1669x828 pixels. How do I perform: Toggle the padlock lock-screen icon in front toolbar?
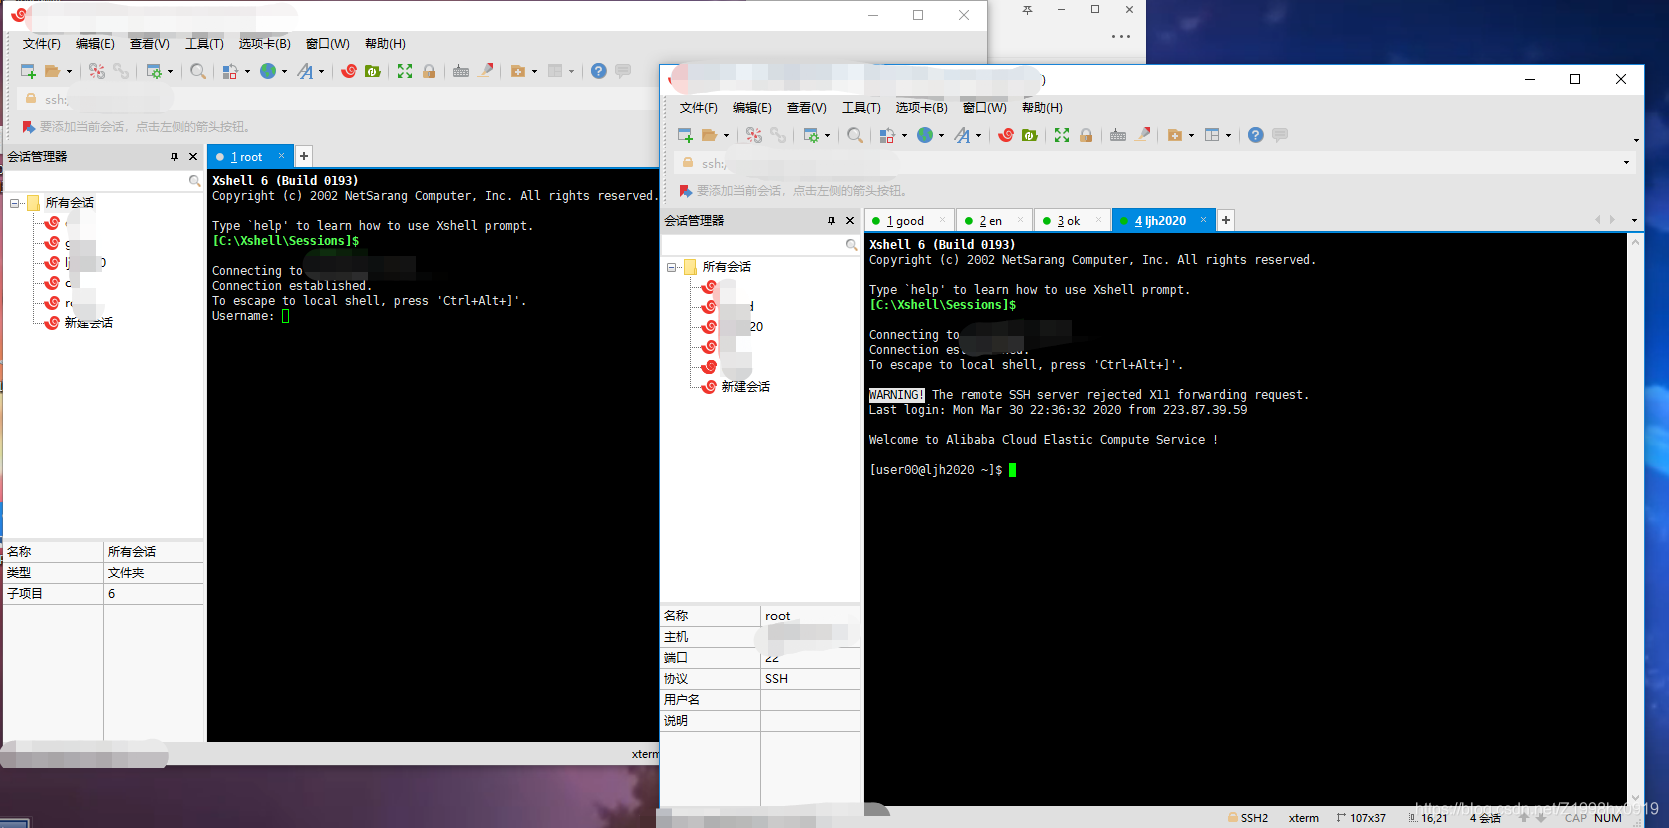(x=1086, y=135)
